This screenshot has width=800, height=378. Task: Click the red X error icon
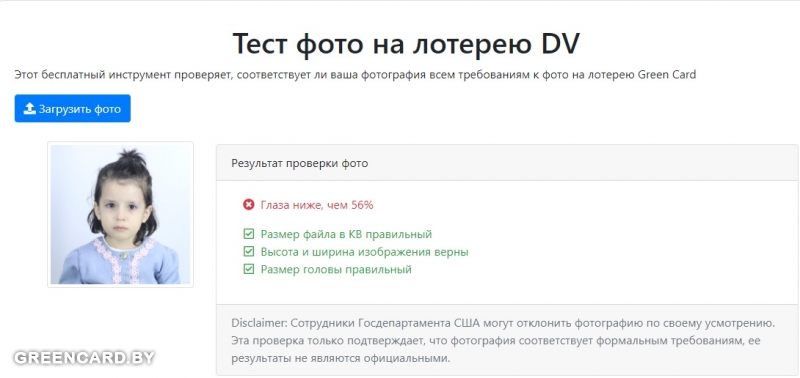[248, 205]
